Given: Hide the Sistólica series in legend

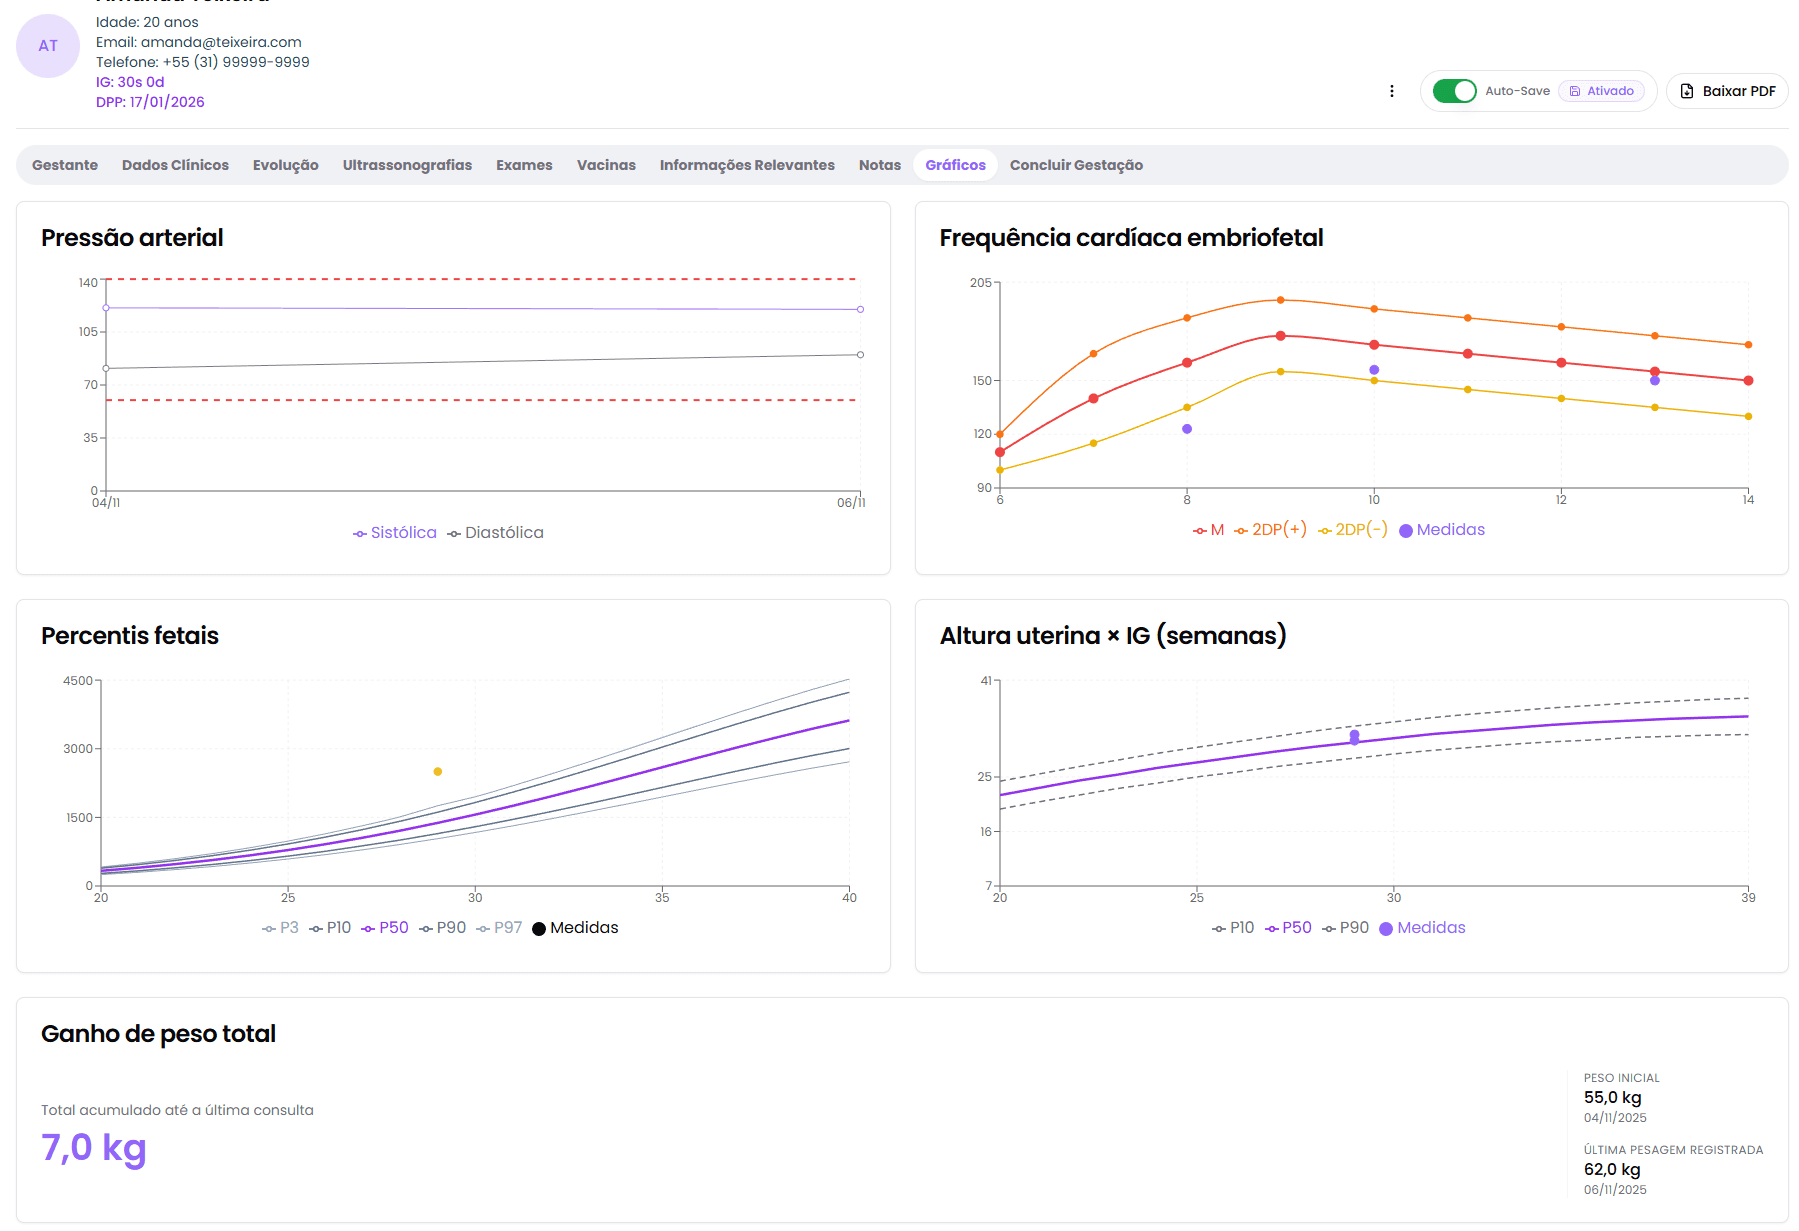Looking at the screenshot, I should pos(395,533).
